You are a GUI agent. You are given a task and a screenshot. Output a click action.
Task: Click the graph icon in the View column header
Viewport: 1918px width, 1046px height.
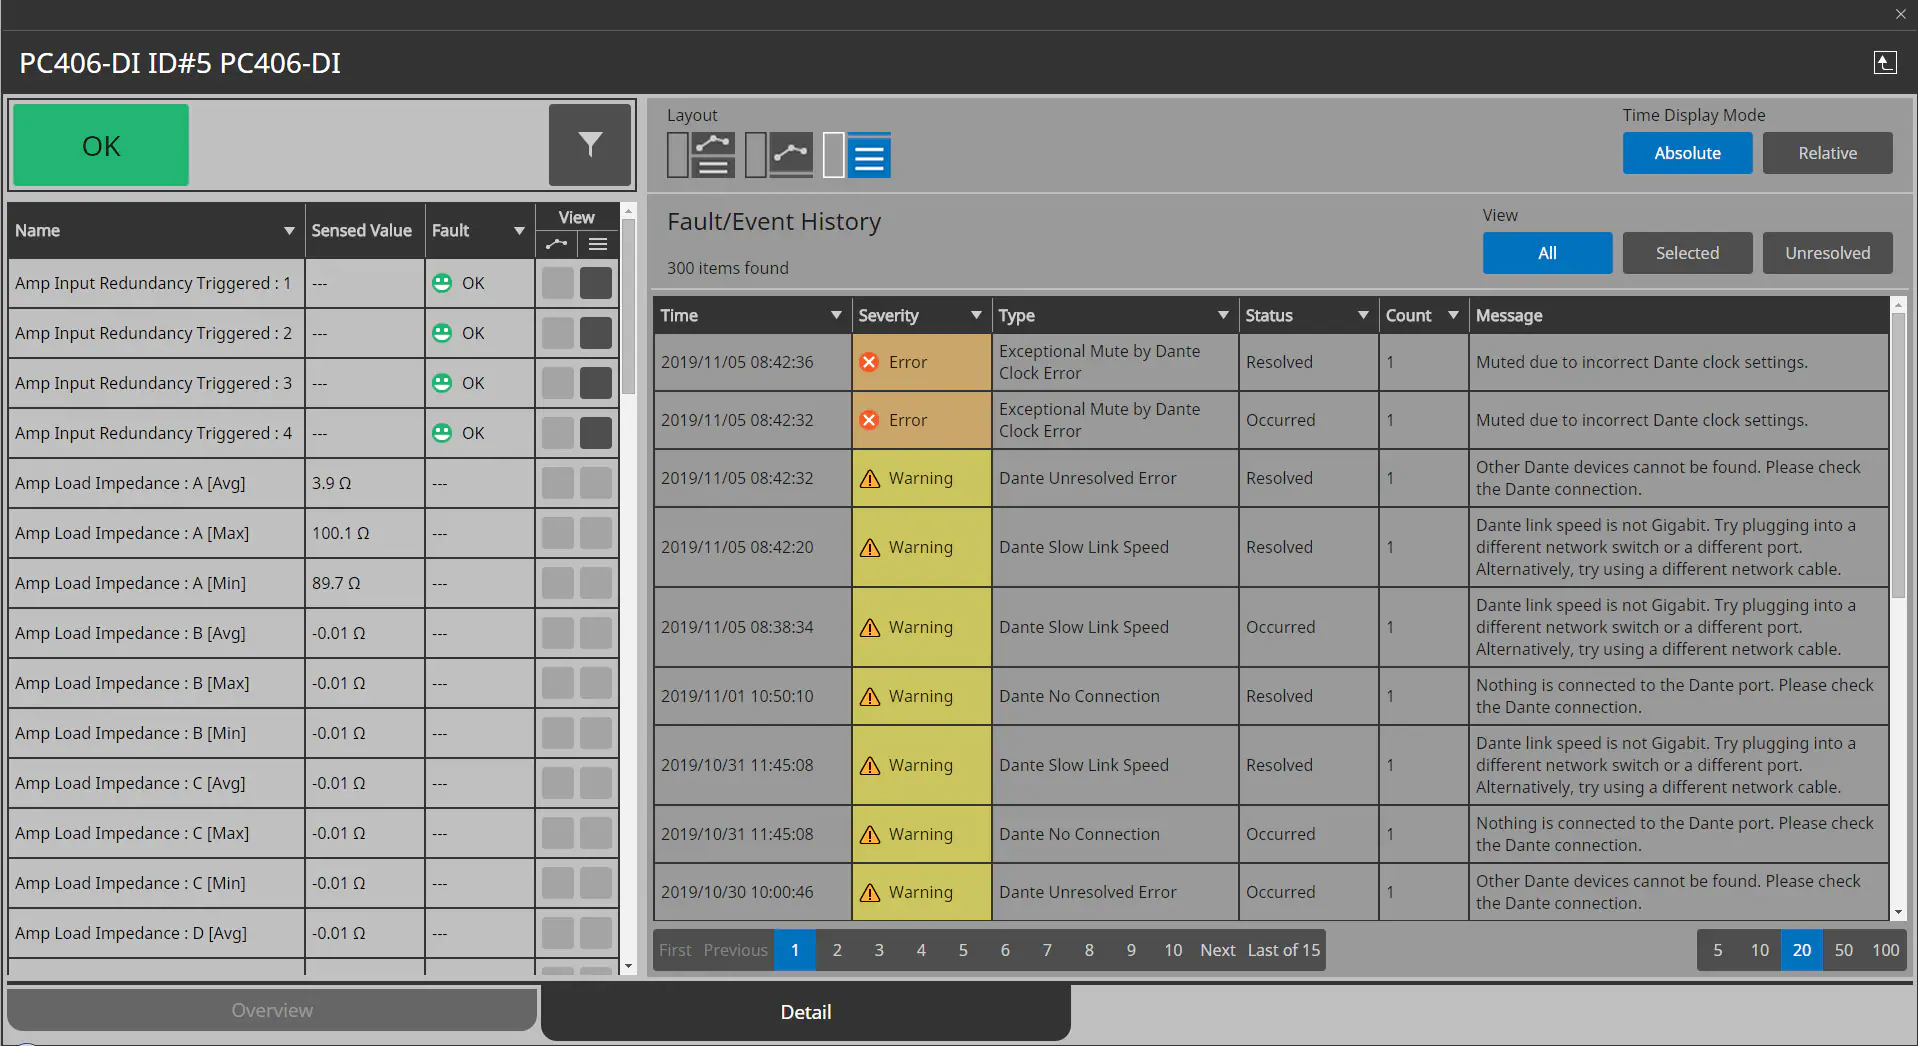557,243
